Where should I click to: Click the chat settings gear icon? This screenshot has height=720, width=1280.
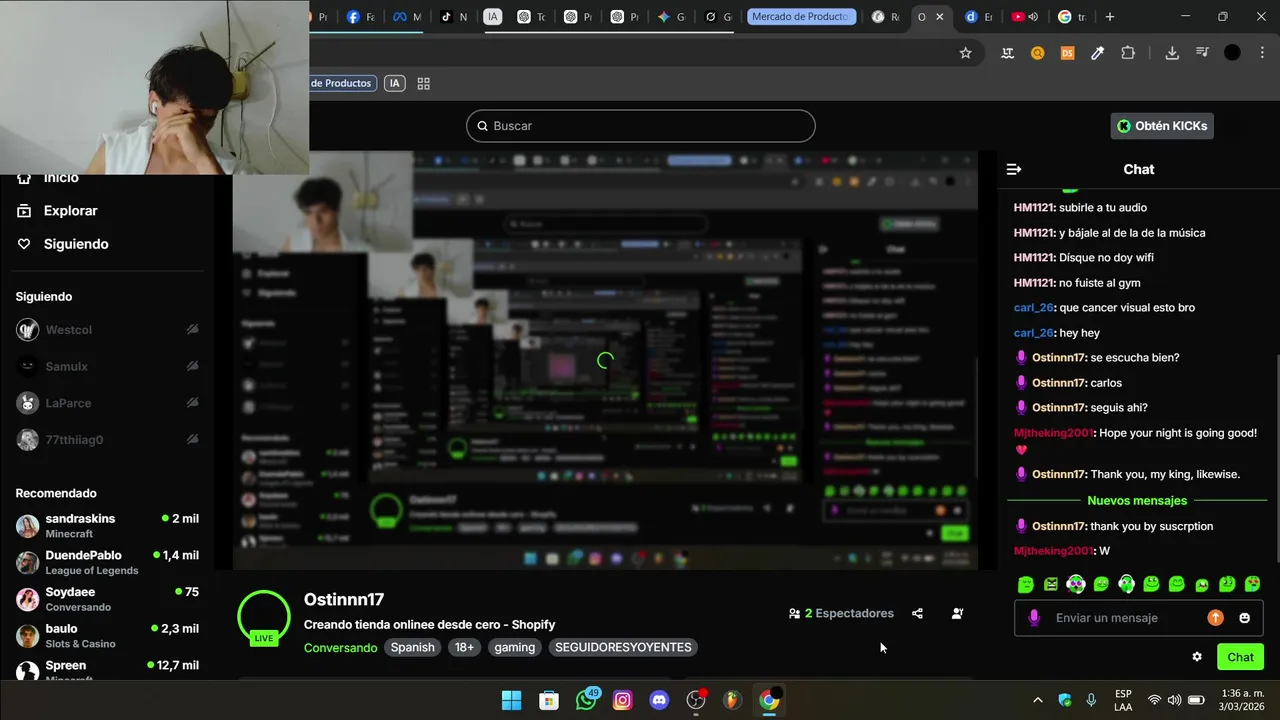coord(1197,657)
